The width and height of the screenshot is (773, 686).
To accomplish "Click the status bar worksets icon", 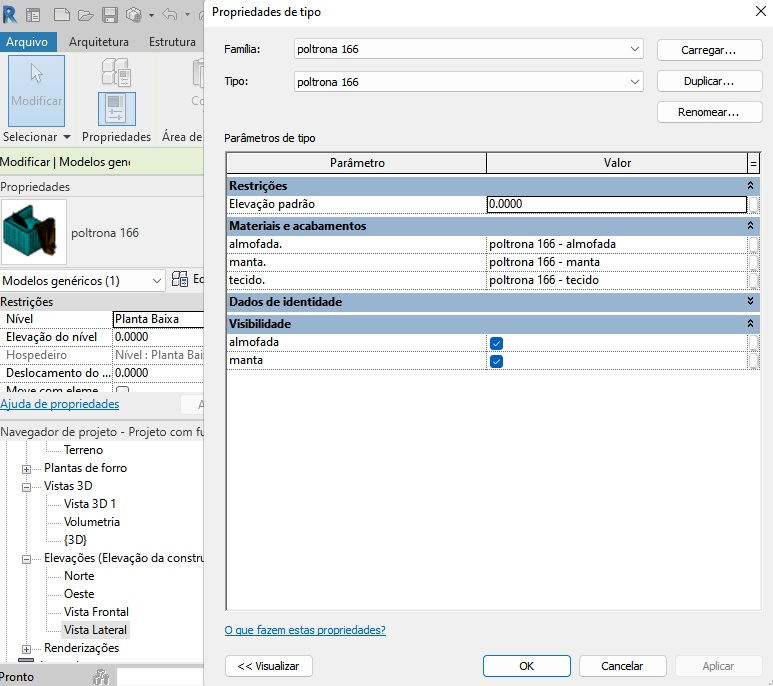I will [x=101, y=677].
